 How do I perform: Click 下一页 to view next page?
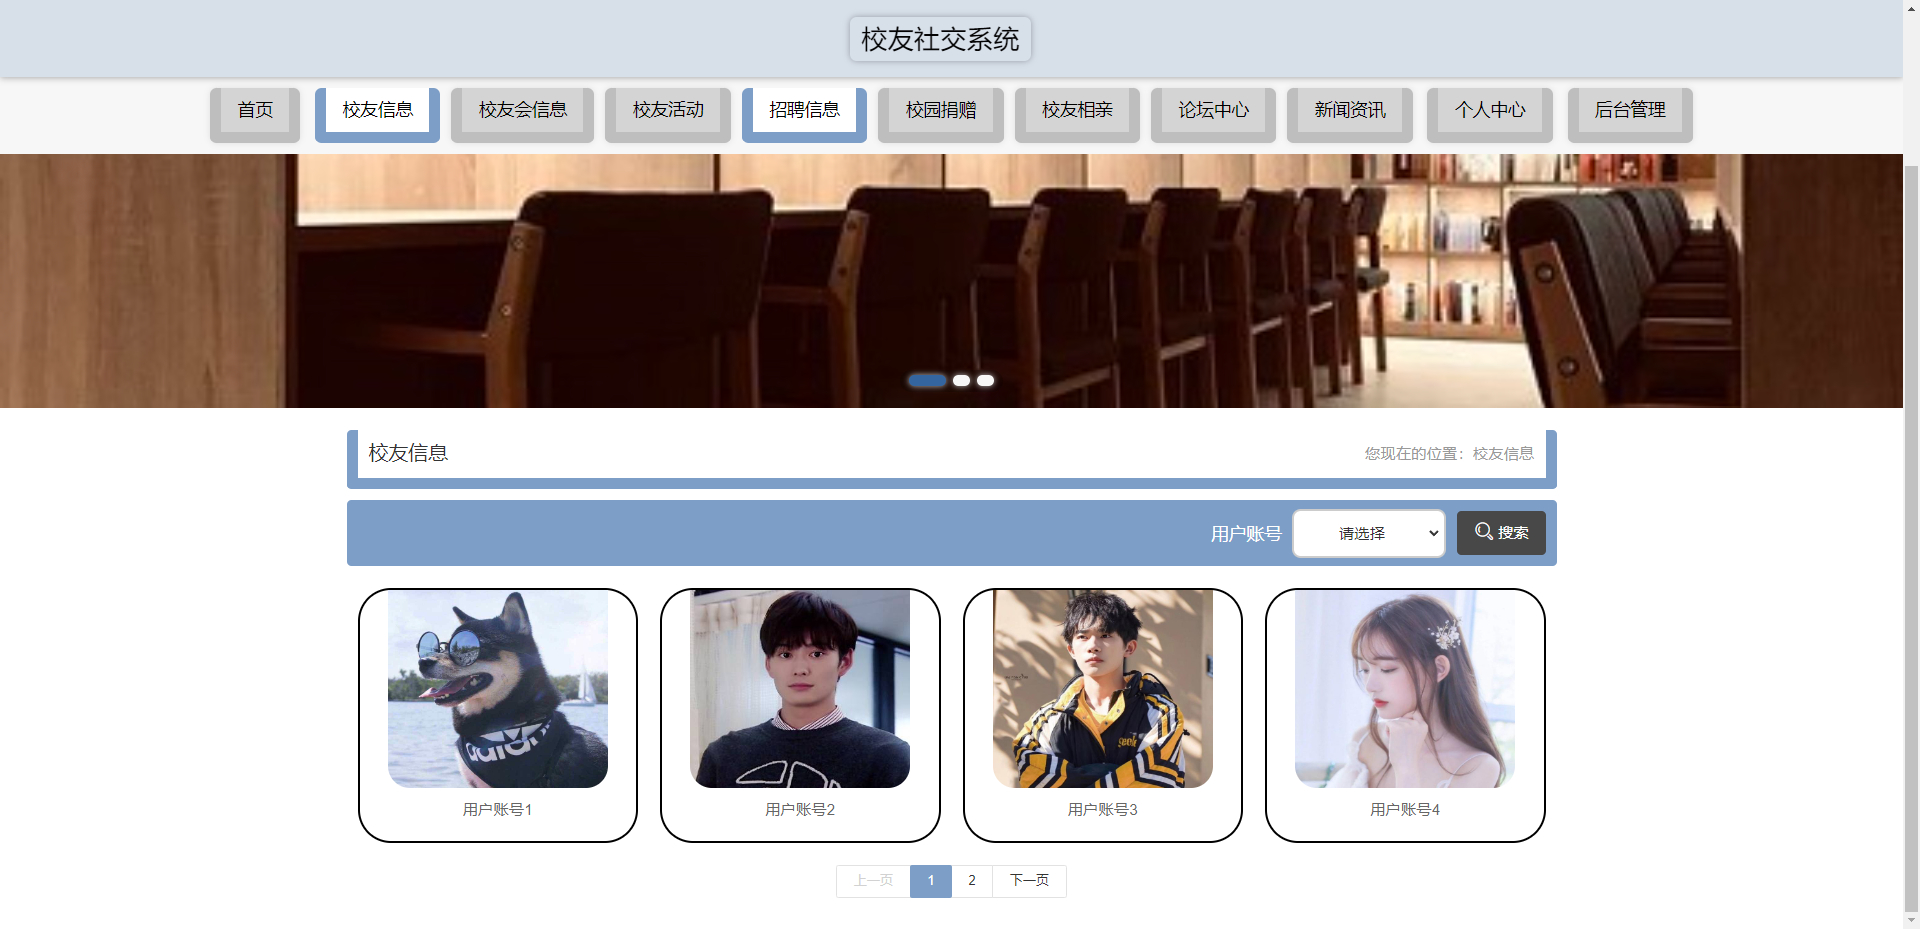pos(1029,880)
